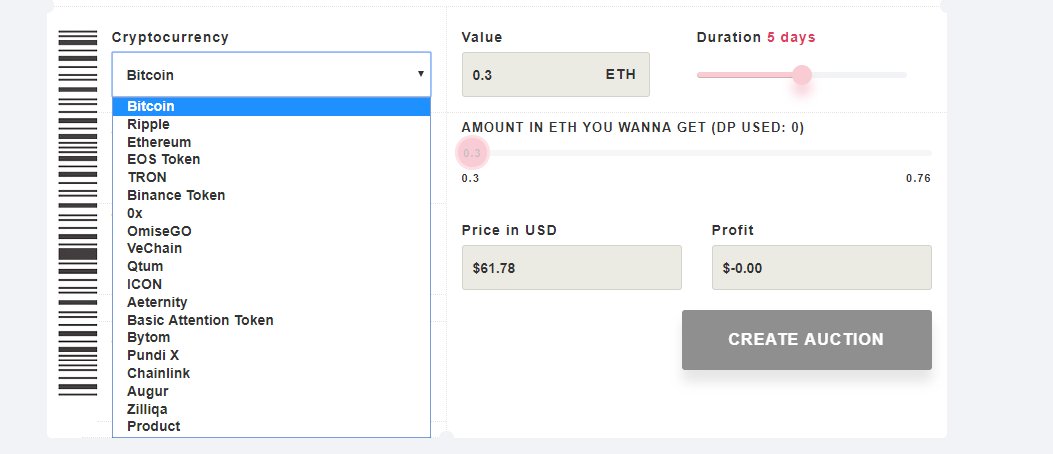
Task: Focus the Value ETH input field
Action: click(555, 75)
